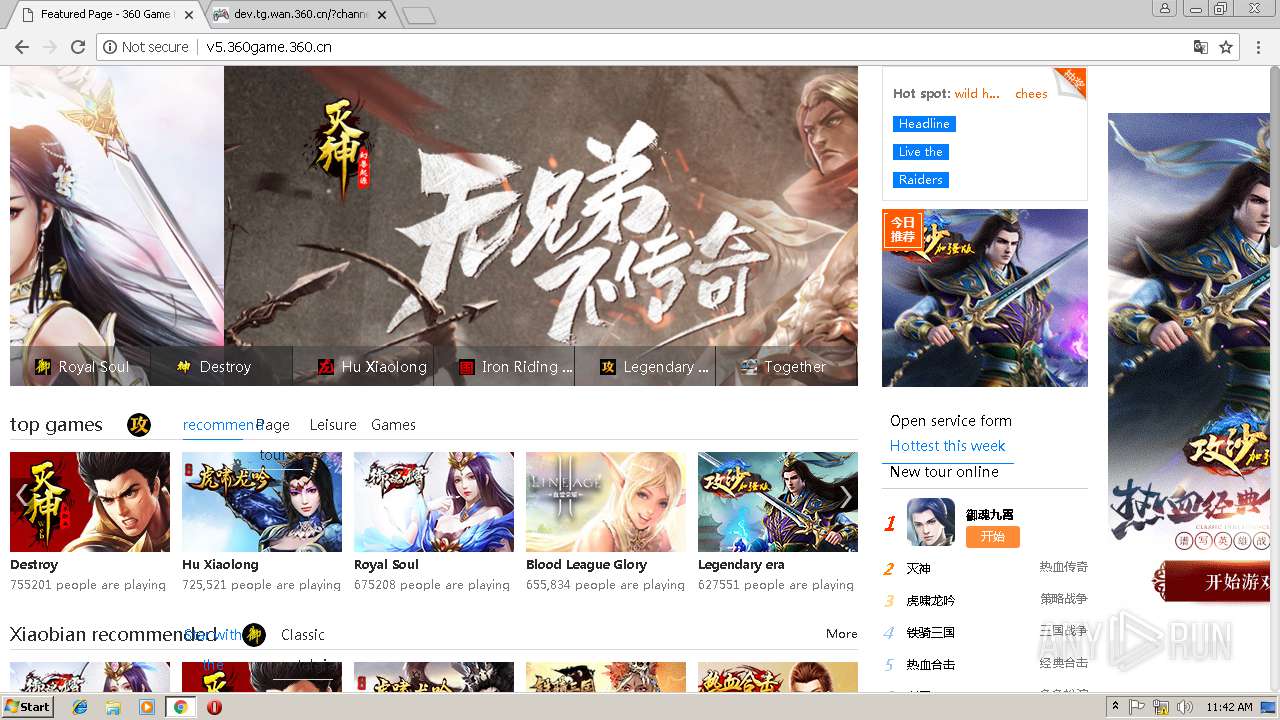Viewport: 1280px width, 720px height.
Task: Select the Iron Riding banner item
Action: (x=516, y=367)
